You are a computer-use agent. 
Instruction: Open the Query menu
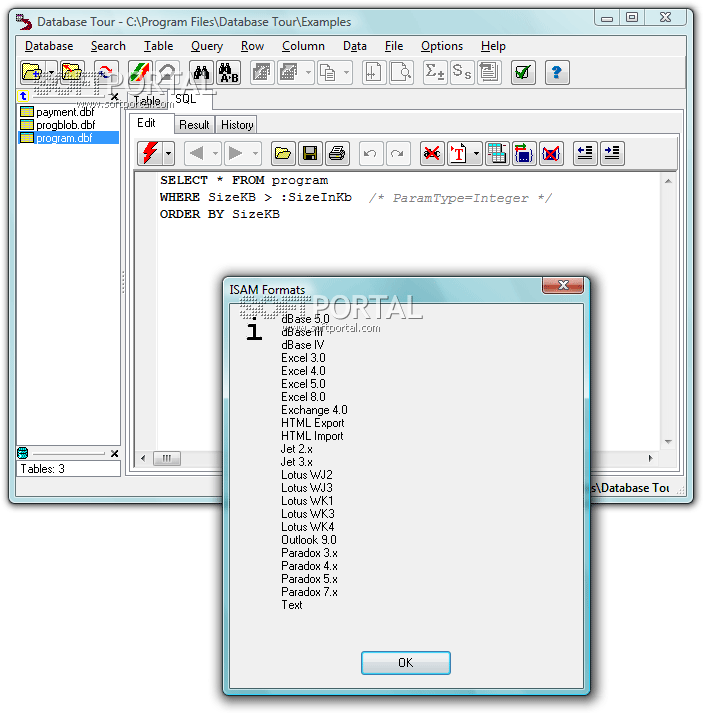207,46
